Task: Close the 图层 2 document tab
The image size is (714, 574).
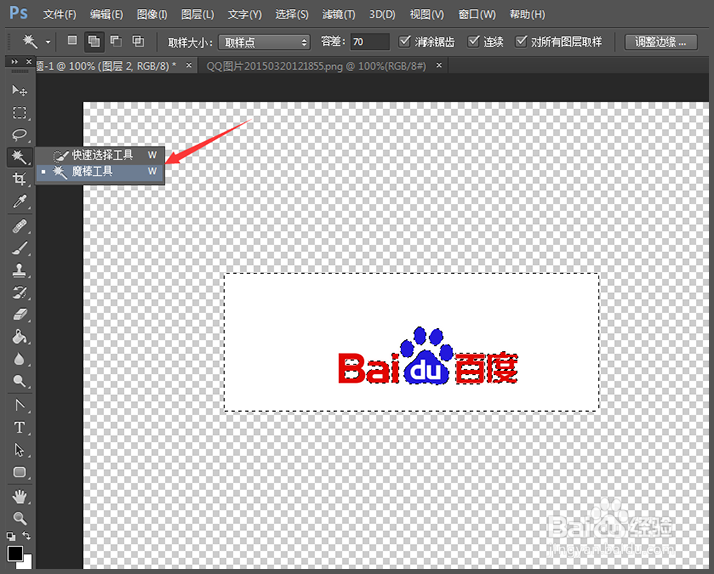Action: pyautogui.click(x=189, y=66)
